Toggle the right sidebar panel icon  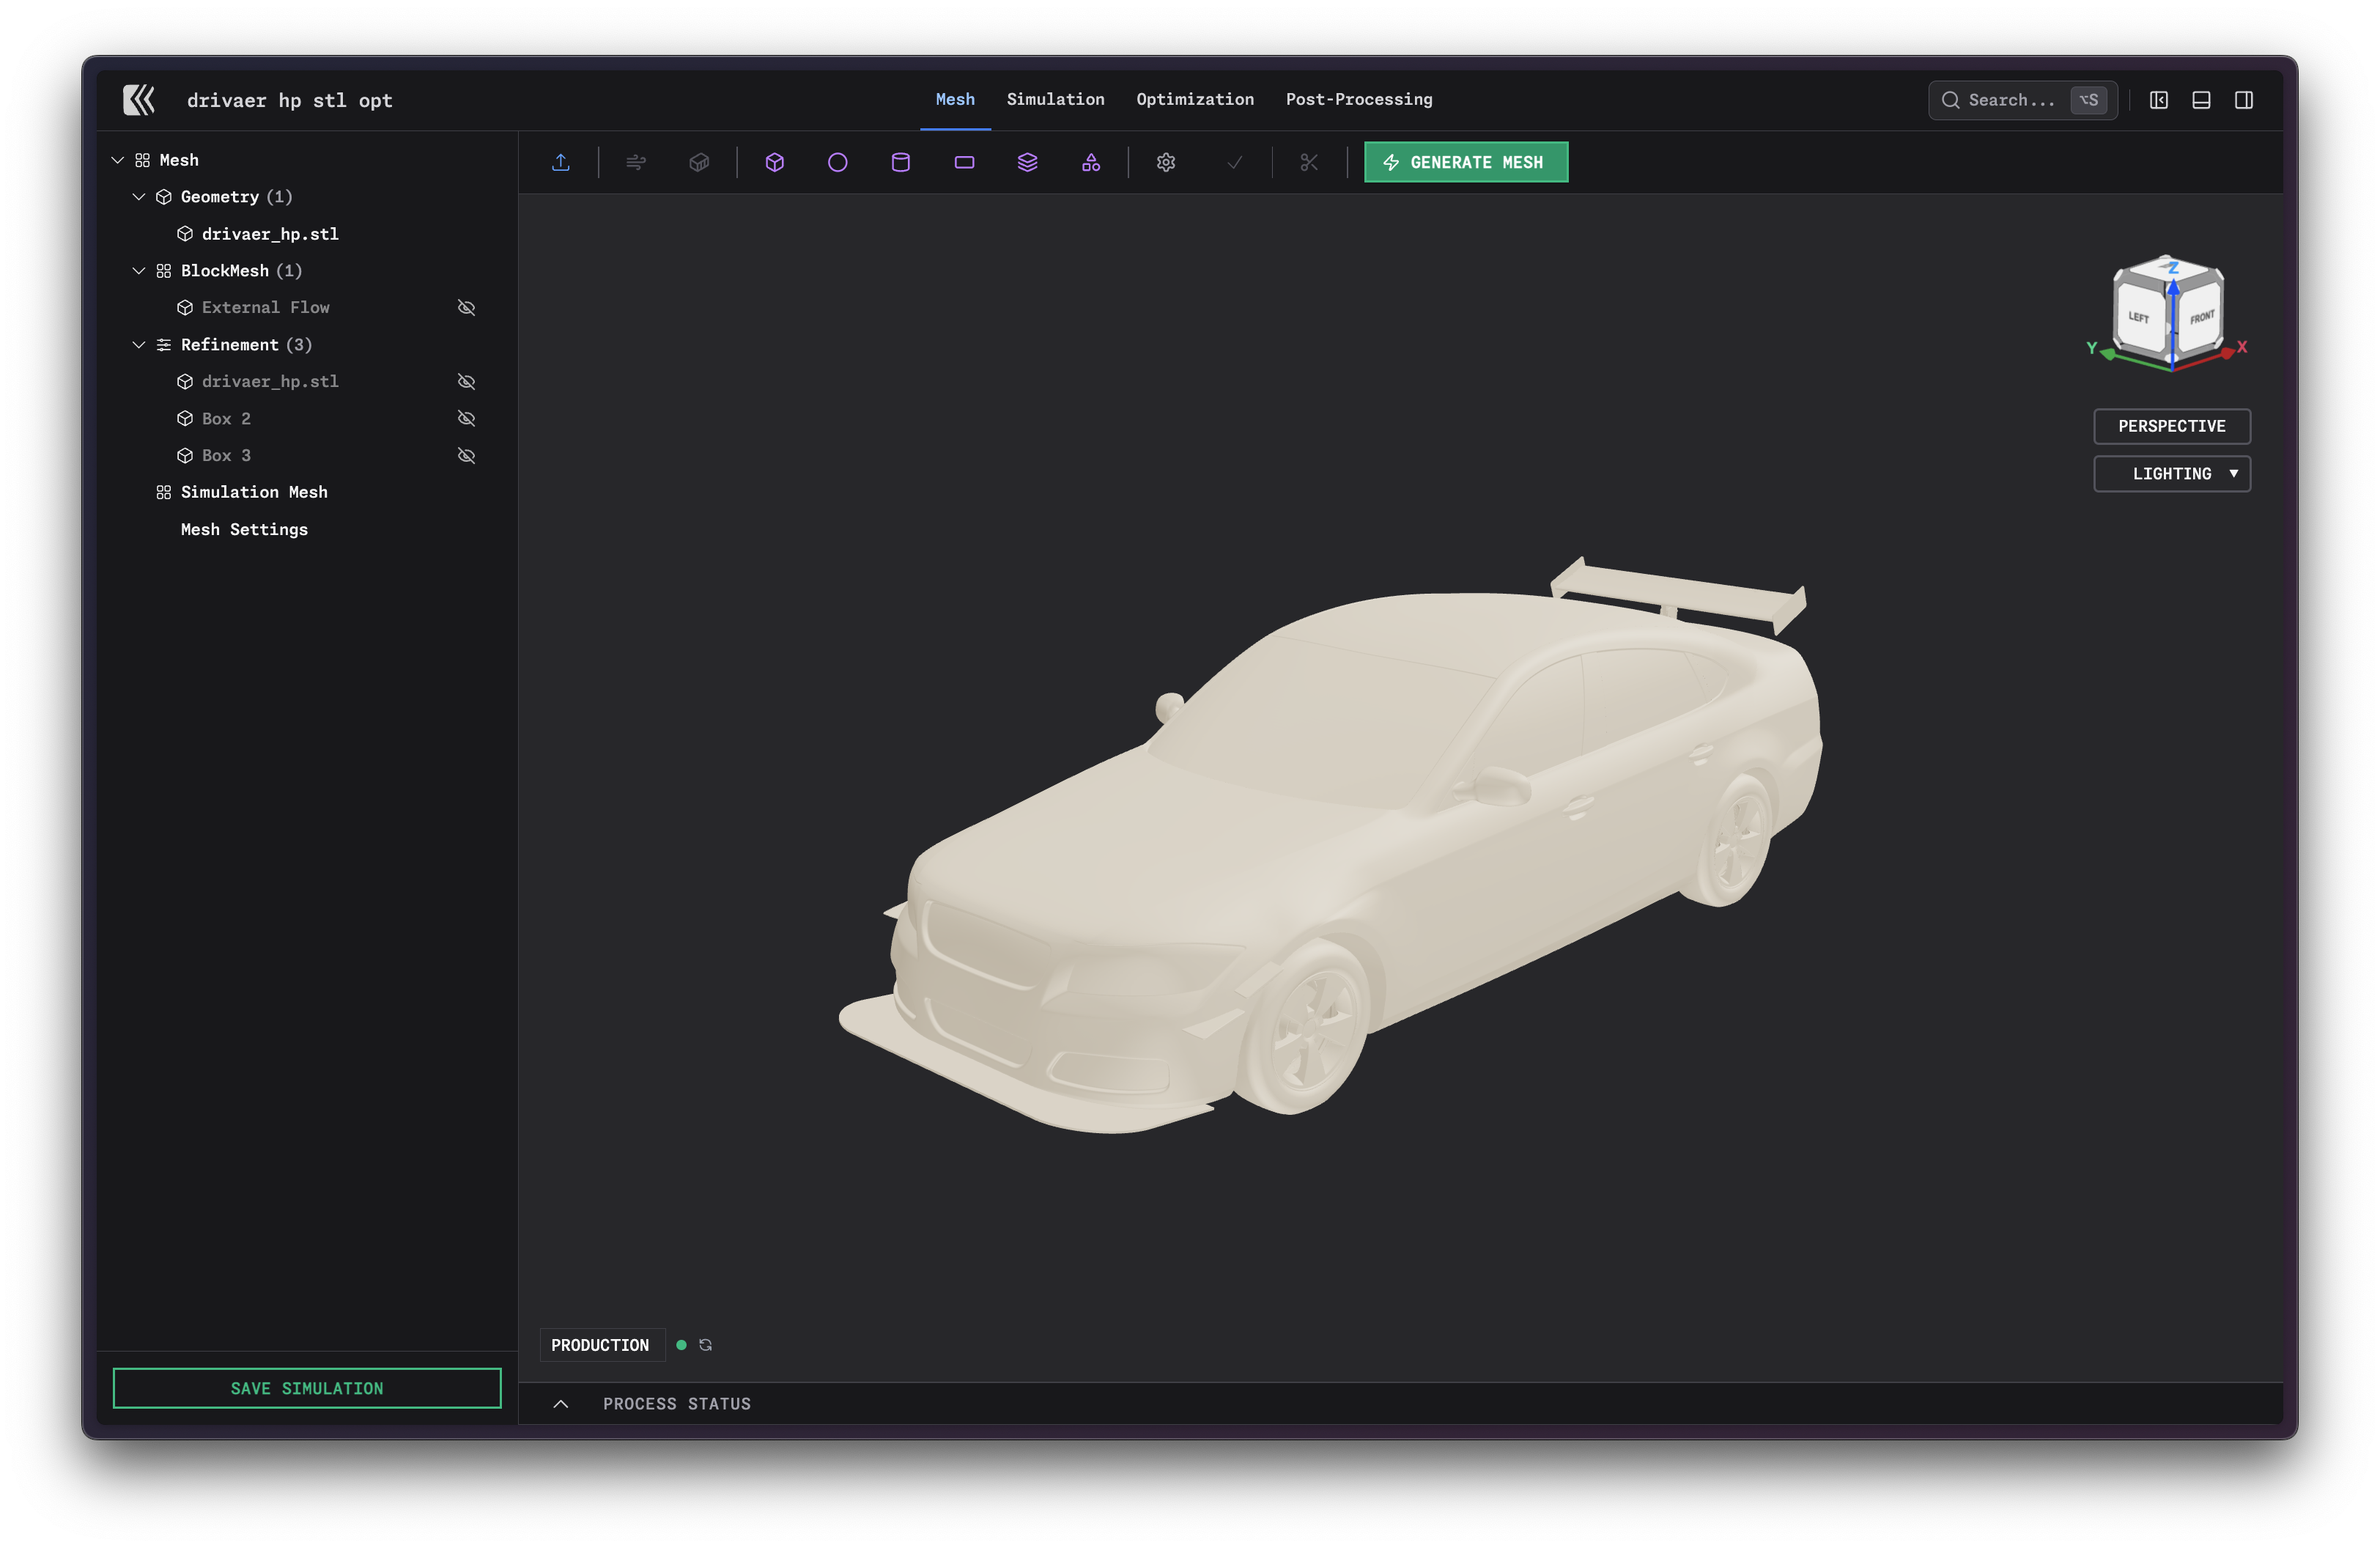click(x=2243, y=100)
